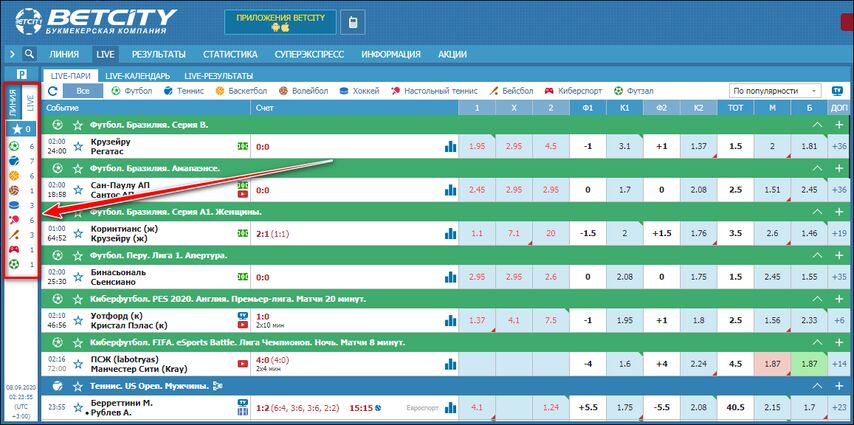Open statistics chart for Берреттини match
Viewport: 854px width, 425px height.
coord(450,408)
